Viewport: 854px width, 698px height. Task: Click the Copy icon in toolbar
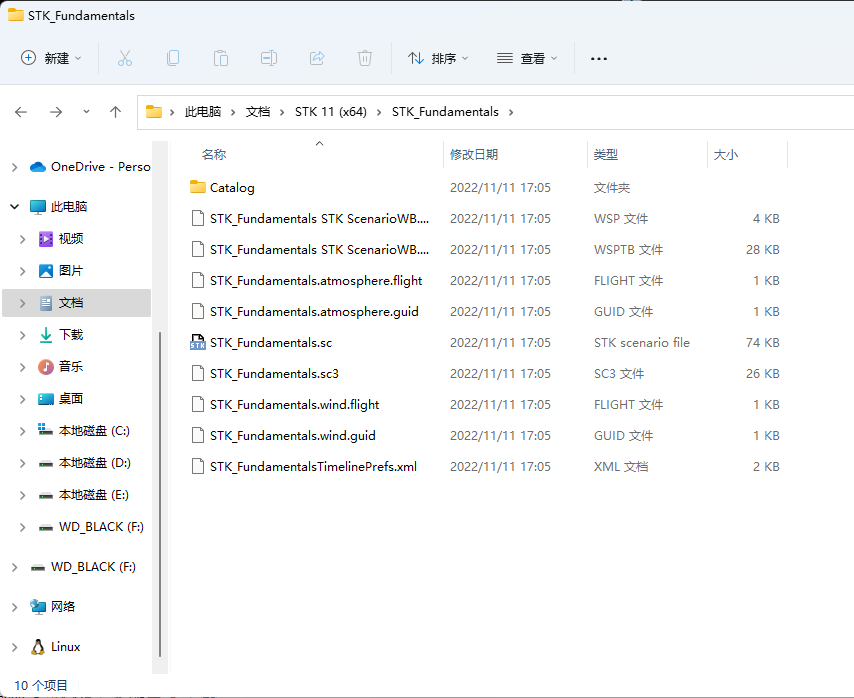[173, 58]
